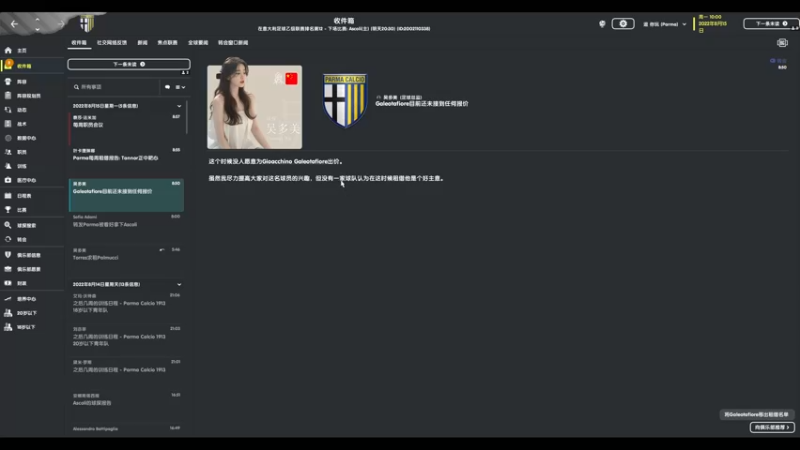The height and width of the screenshot is (450, 800).
Task: Open the Data Hub (数据中心) icon
Action: pos(8,138)
